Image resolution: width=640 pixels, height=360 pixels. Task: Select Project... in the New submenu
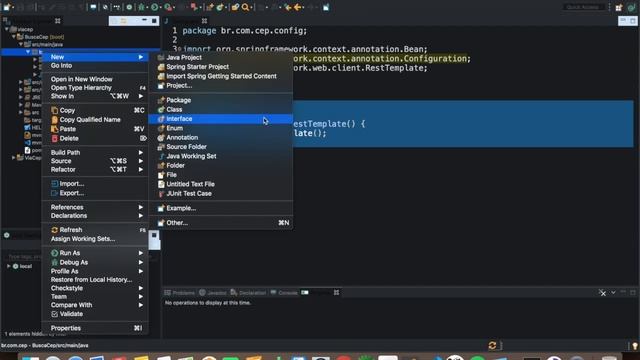coord(220,86)
